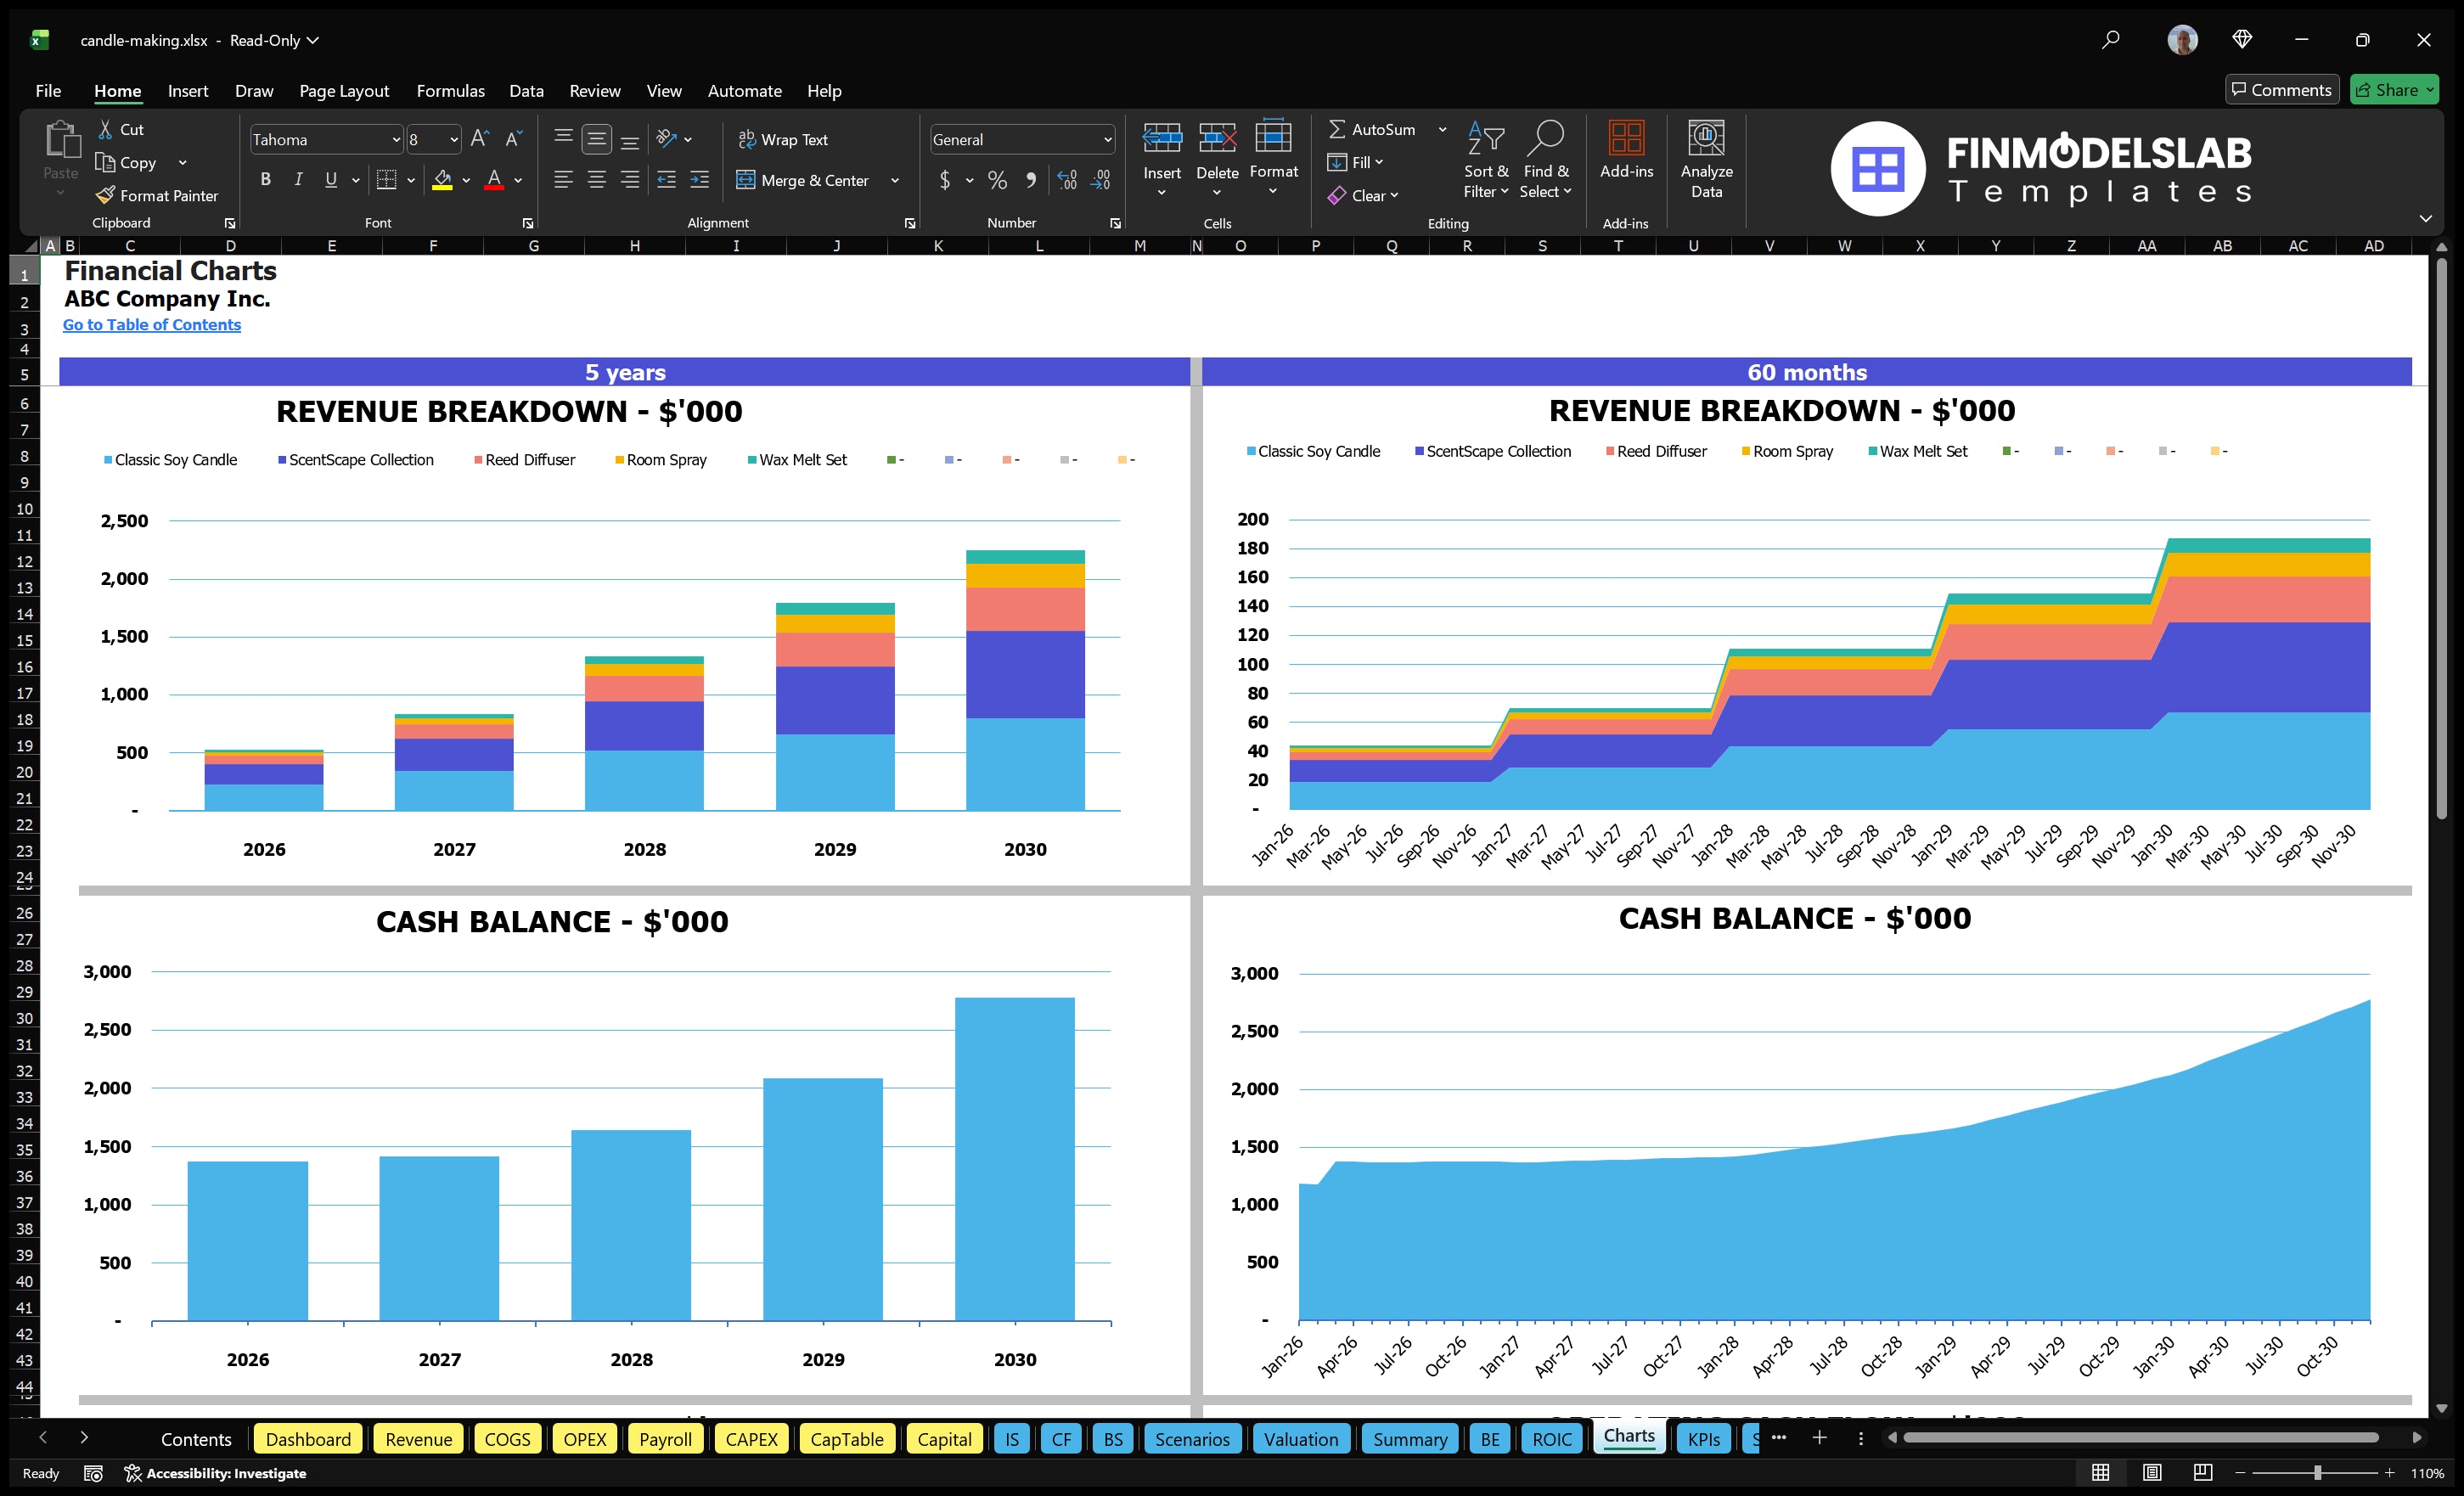Enable italic formatting
2464x1496 pixels.
click(x=297, y=180)
